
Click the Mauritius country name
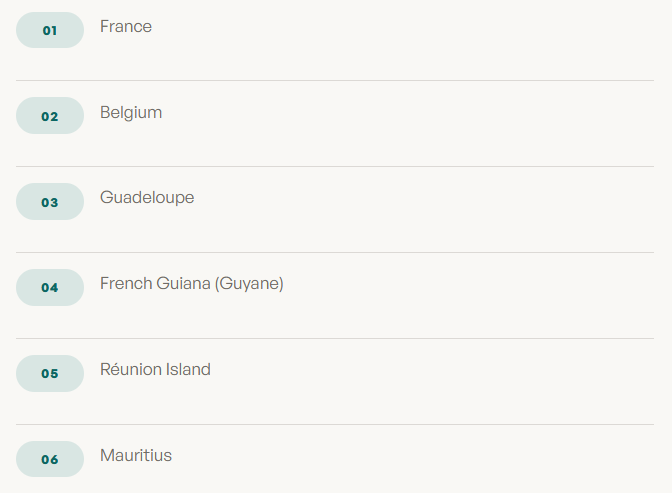click(x=136, y=455)
